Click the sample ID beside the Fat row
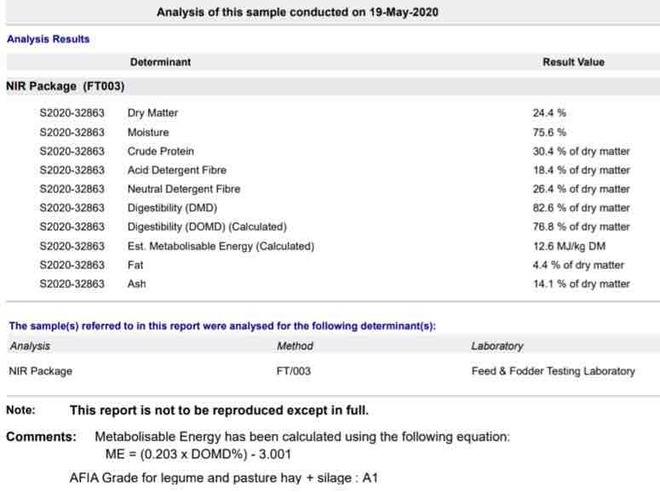The image size is (660, 492). 72,265
